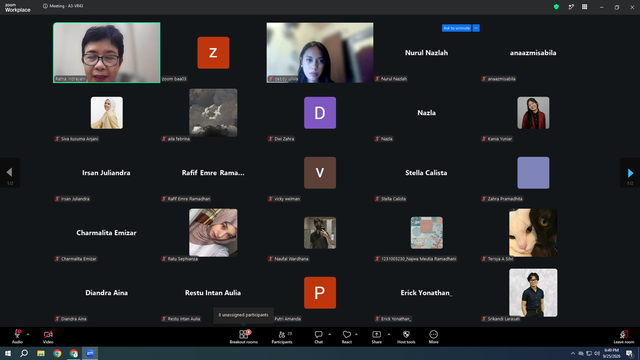Start camera with the Video button

48,337
